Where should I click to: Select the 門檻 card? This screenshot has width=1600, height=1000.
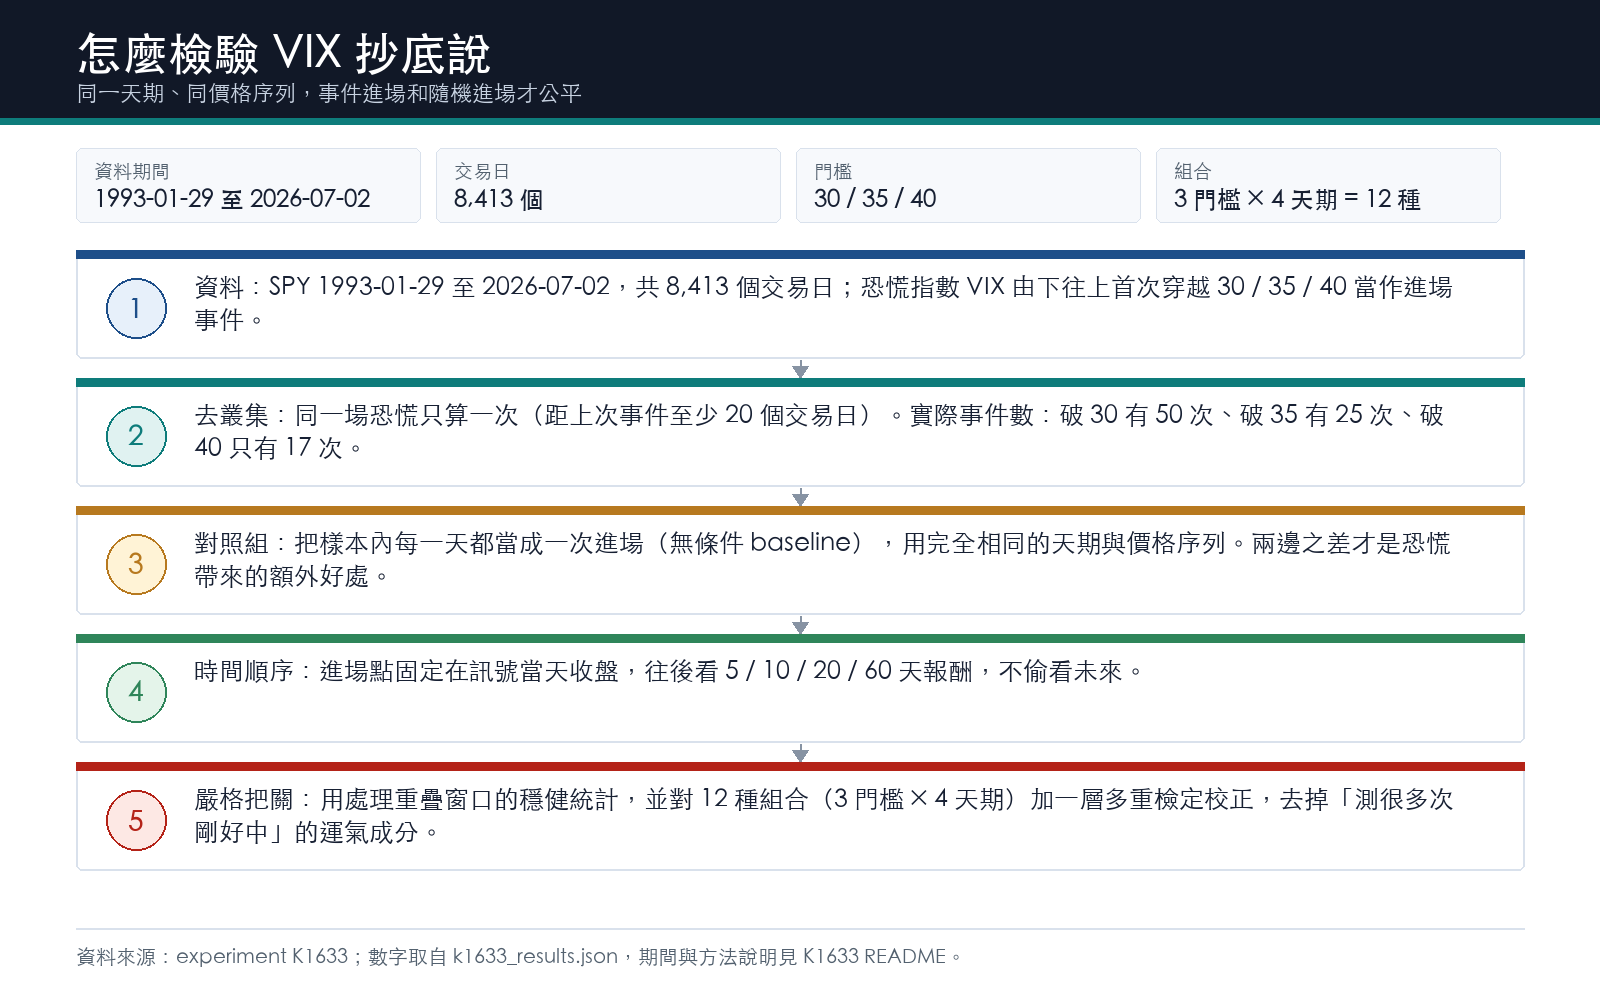[x=968, y=185]
